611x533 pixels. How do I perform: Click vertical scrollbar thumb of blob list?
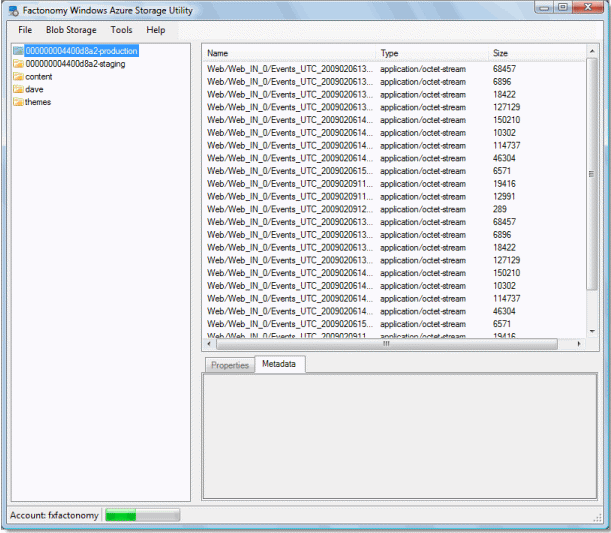tap(592, 174)
